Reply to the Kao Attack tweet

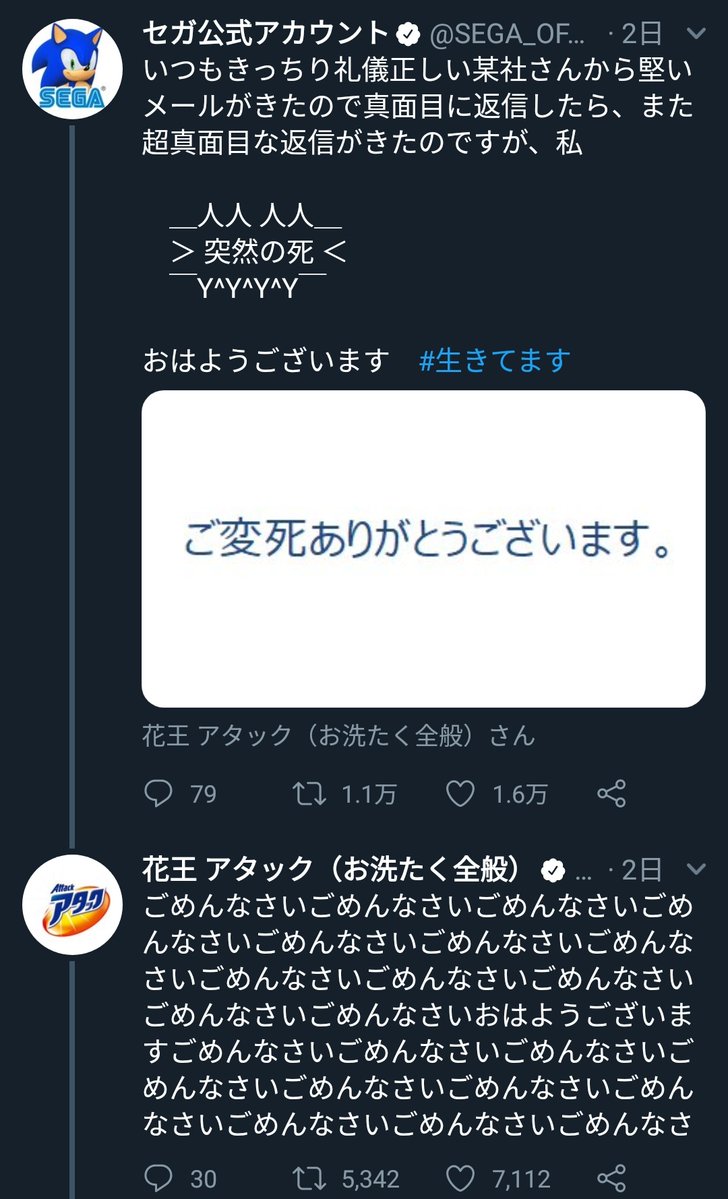160,1179
